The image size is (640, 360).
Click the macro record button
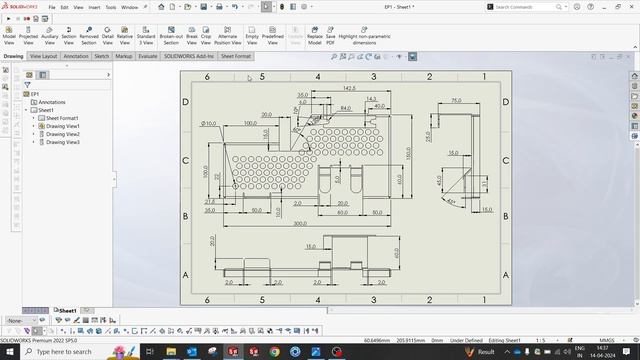[x=27, y=19]
